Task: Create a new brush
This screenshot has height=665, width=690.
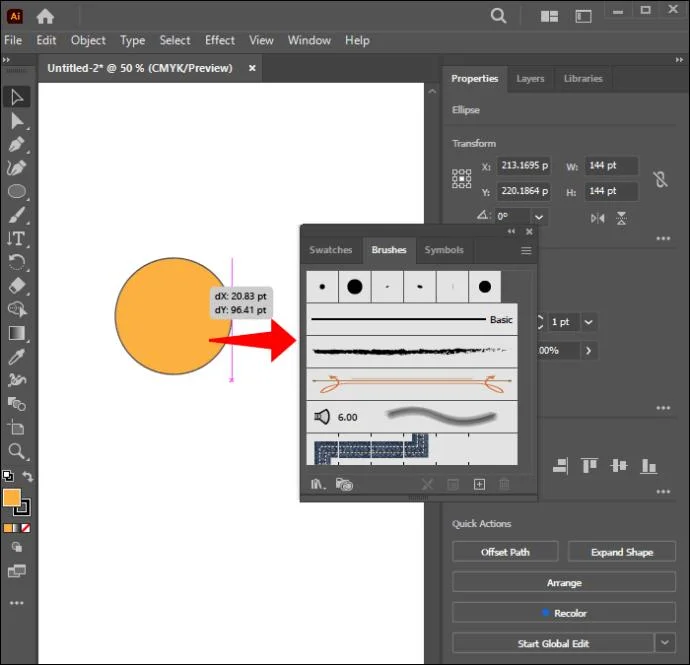Action: point(479,485)
